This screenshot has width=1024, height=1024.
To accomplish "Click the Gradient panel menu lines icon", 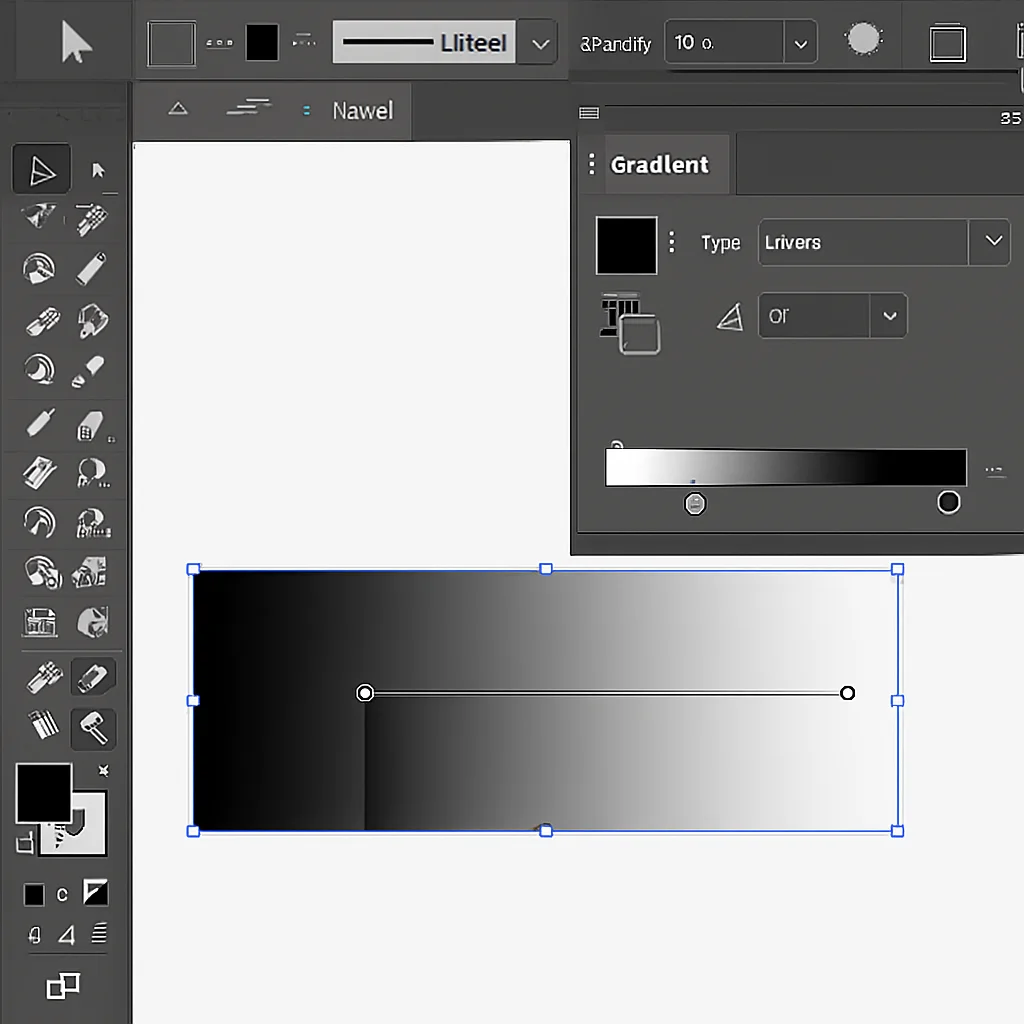I will 589,113.
